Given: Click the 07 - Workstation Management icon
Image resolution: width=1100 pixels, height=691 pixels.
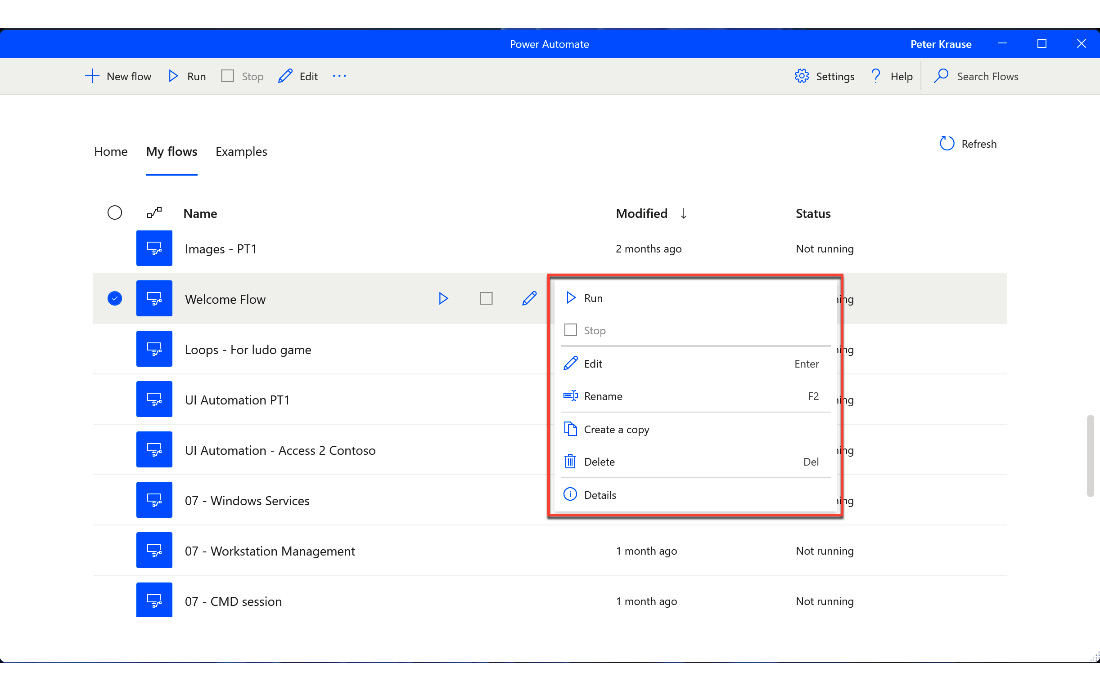Looking at the screenshot, I should point(154,550).
